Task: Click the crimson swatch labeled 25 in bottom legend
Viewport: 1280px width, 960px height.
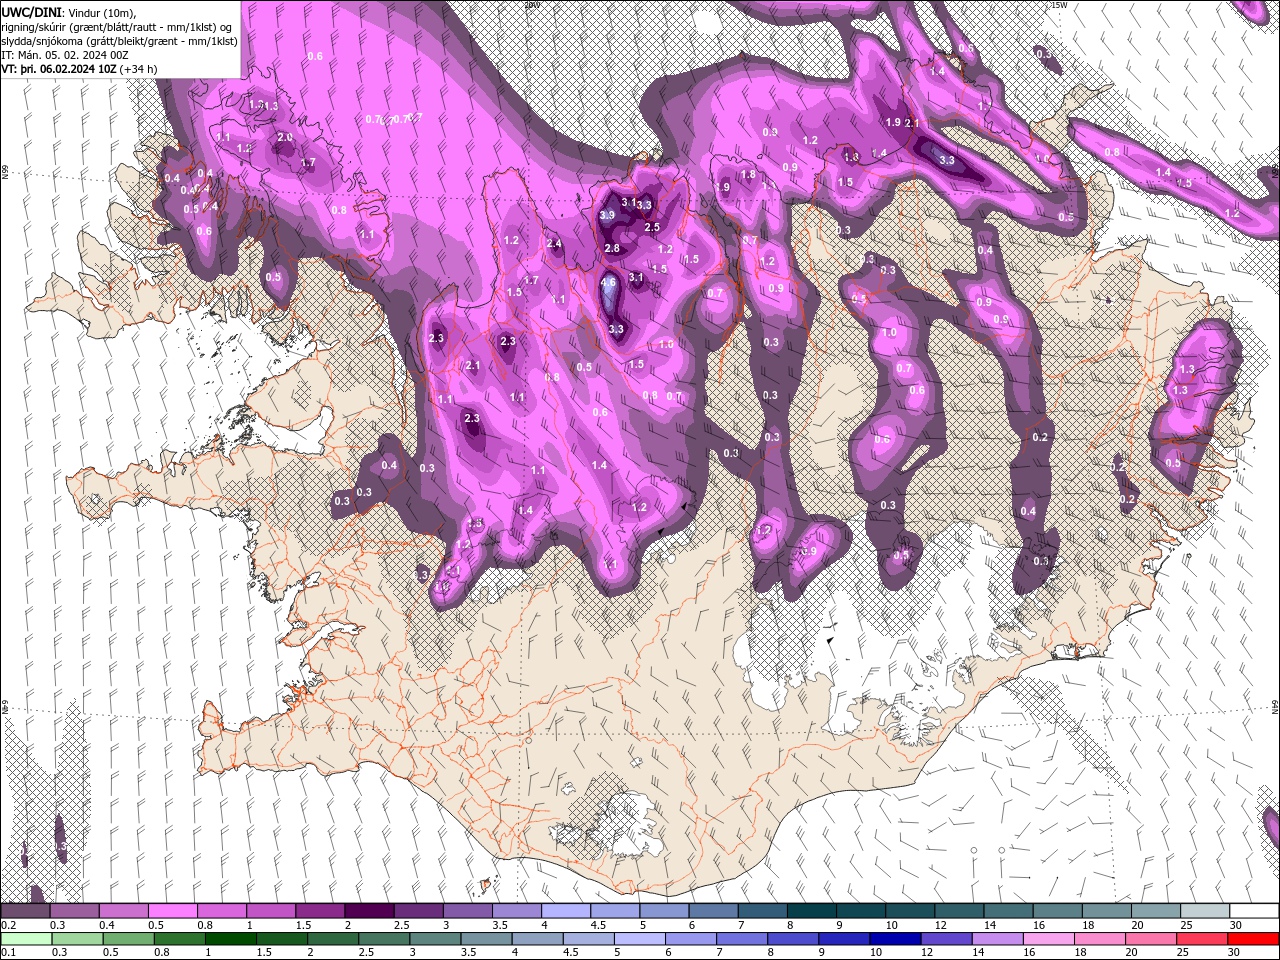Action: coord(1202,939)
